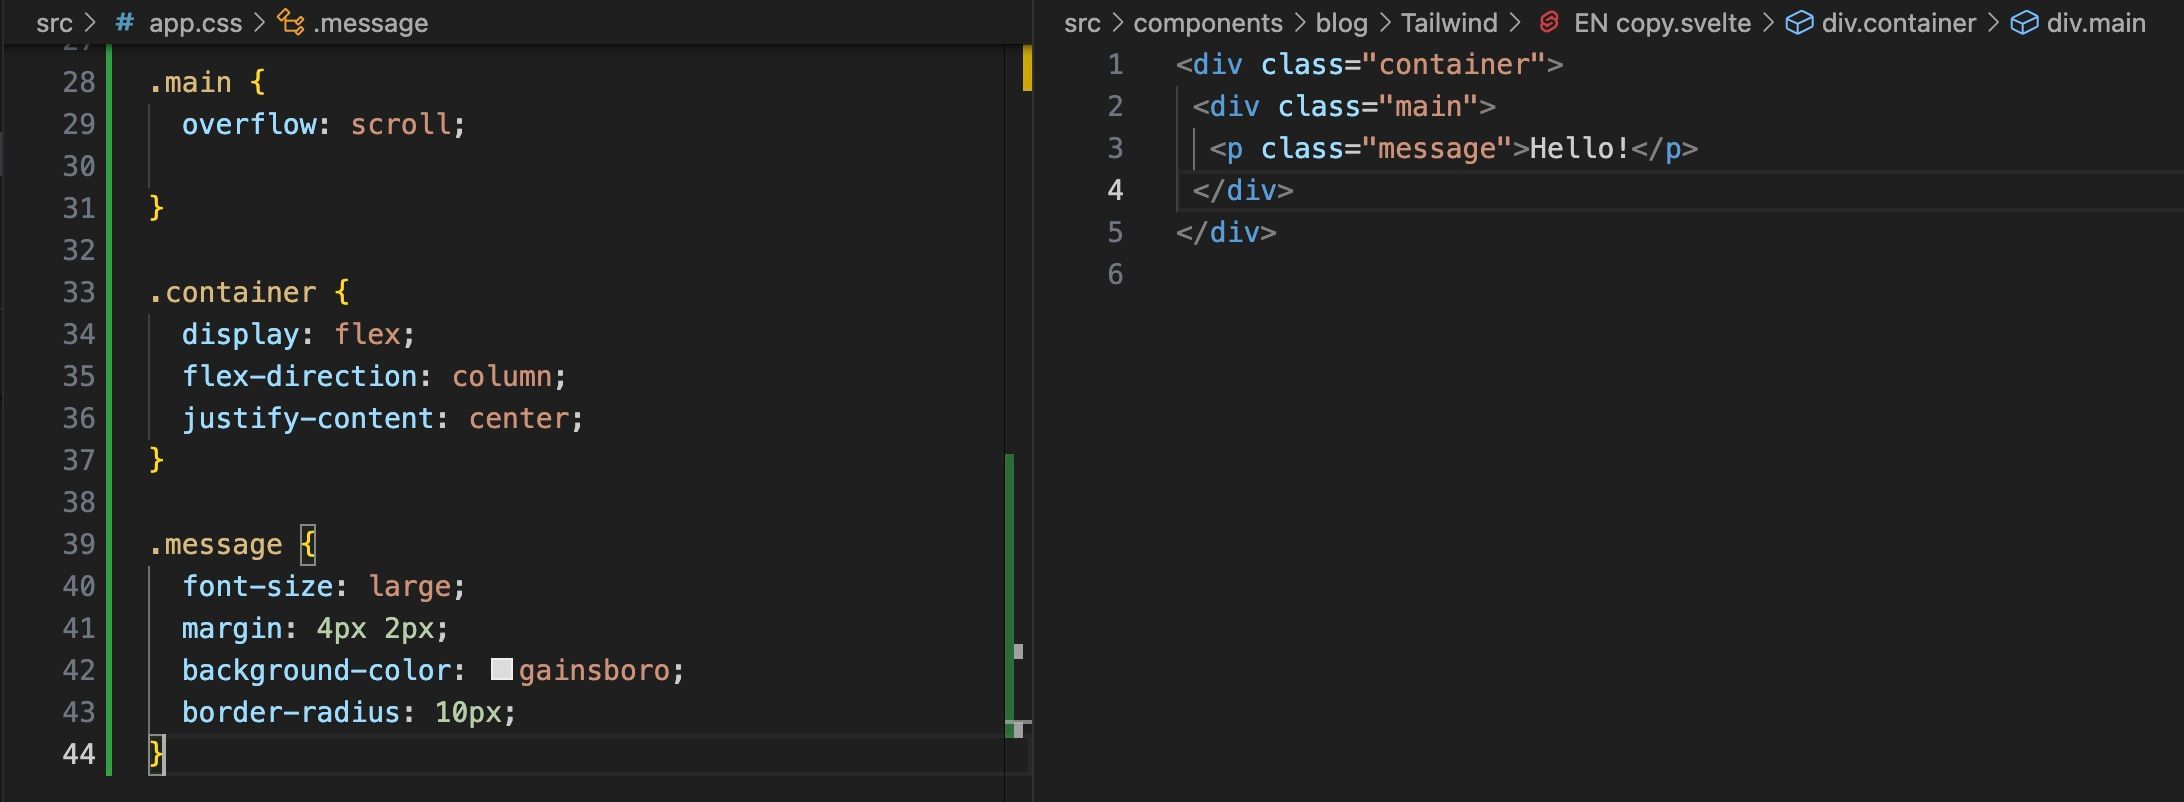This screenshot has height=802, width=2184.
Task: Select the '.message' breadcrumb item
Action: [370, 23]
